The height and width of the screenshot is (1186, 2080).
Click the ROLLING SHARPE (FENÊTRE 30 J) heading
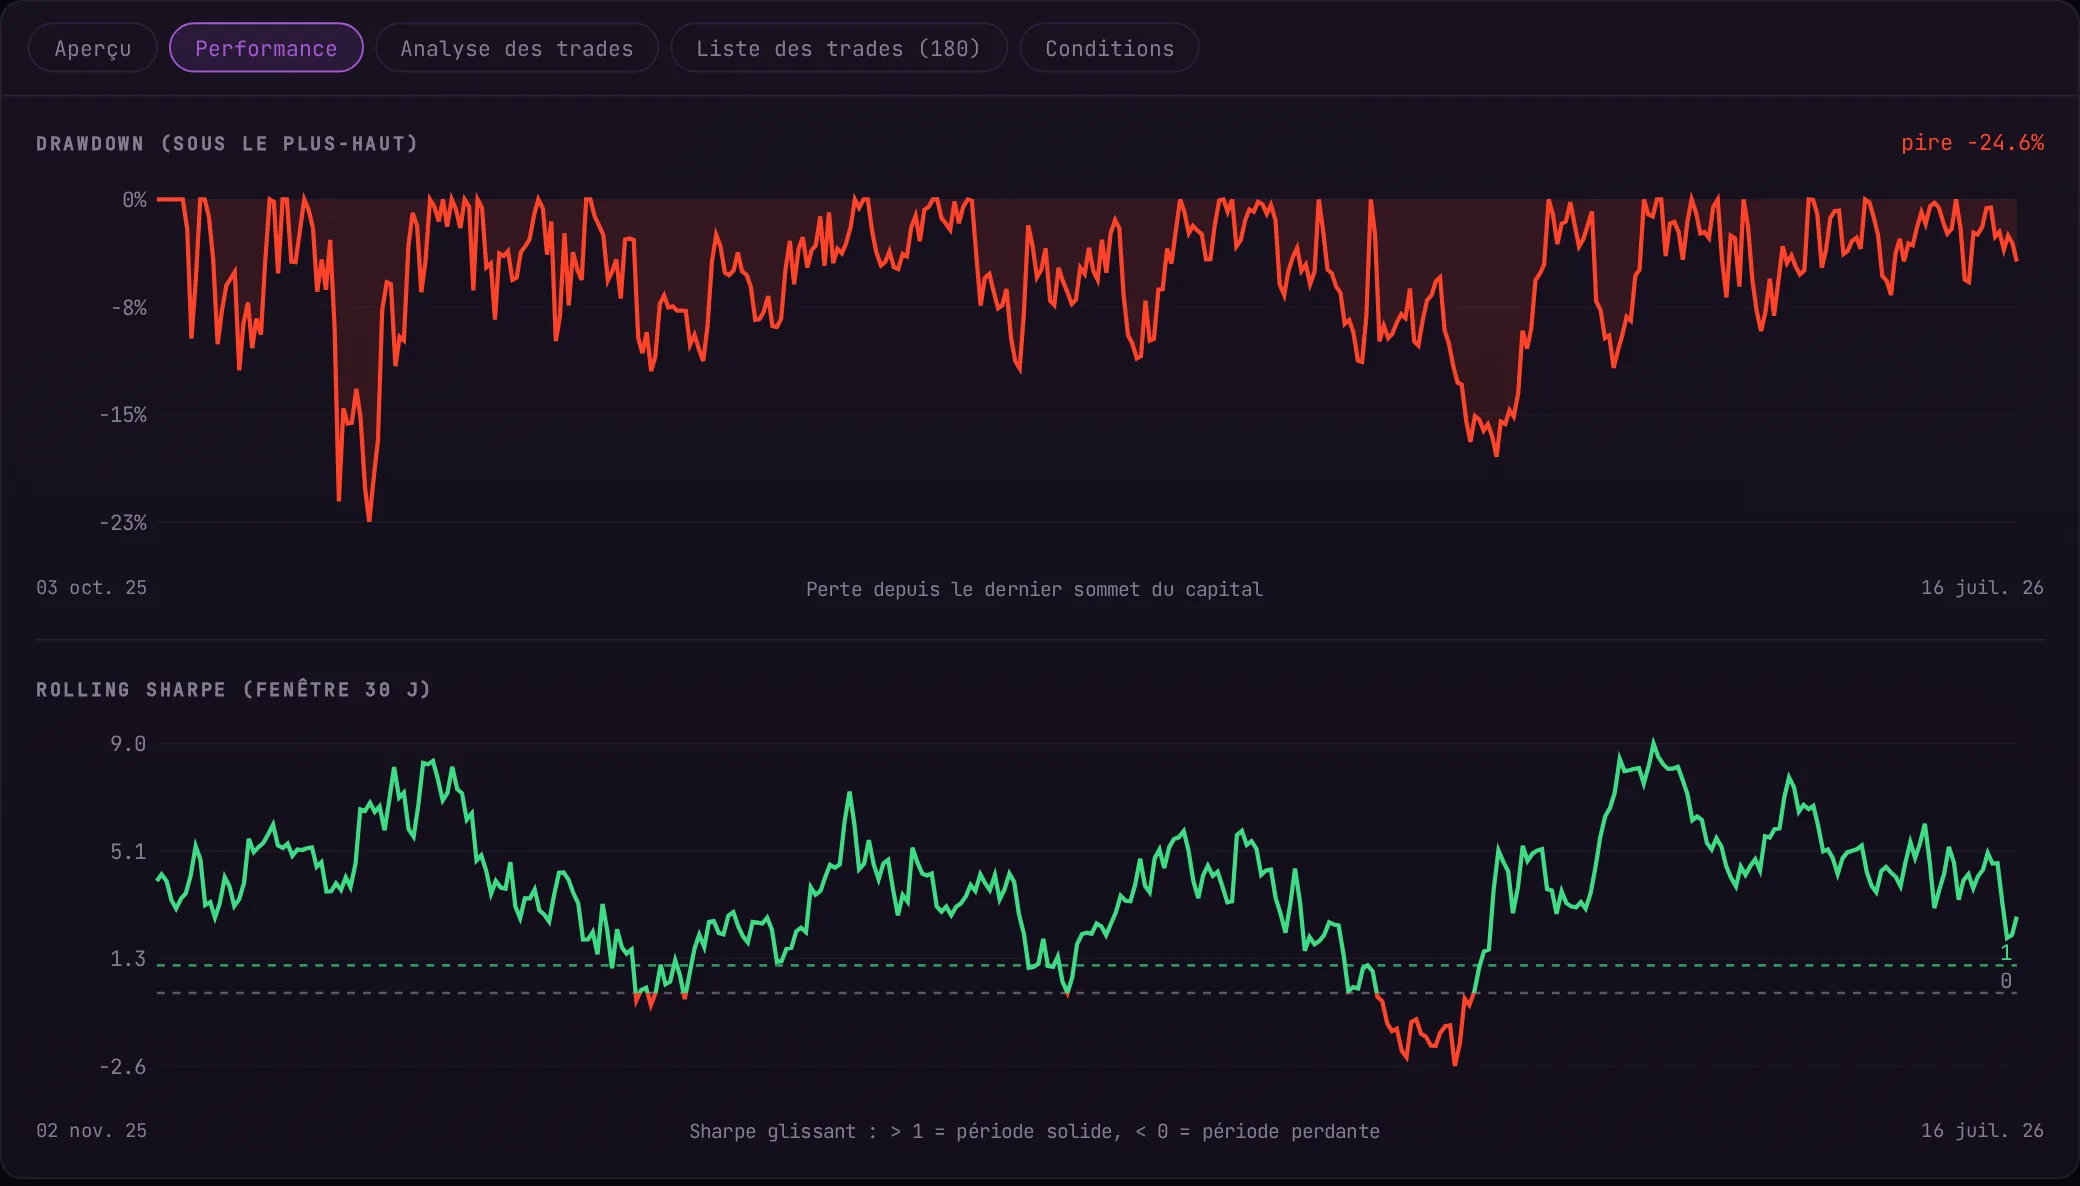click(x=233, y=690)
